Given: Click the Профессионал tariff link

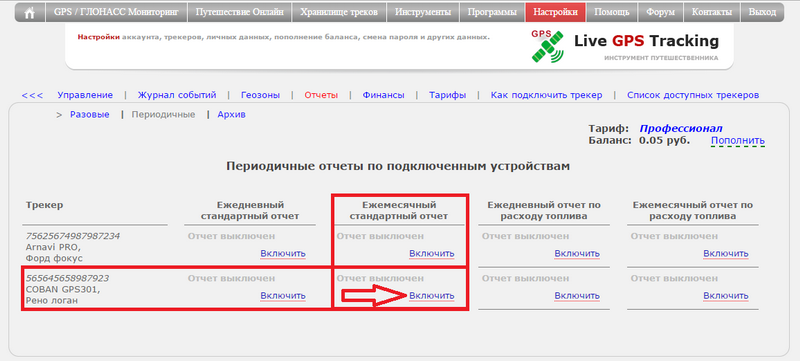Looking at the screenshot, I should pos(681,128).
